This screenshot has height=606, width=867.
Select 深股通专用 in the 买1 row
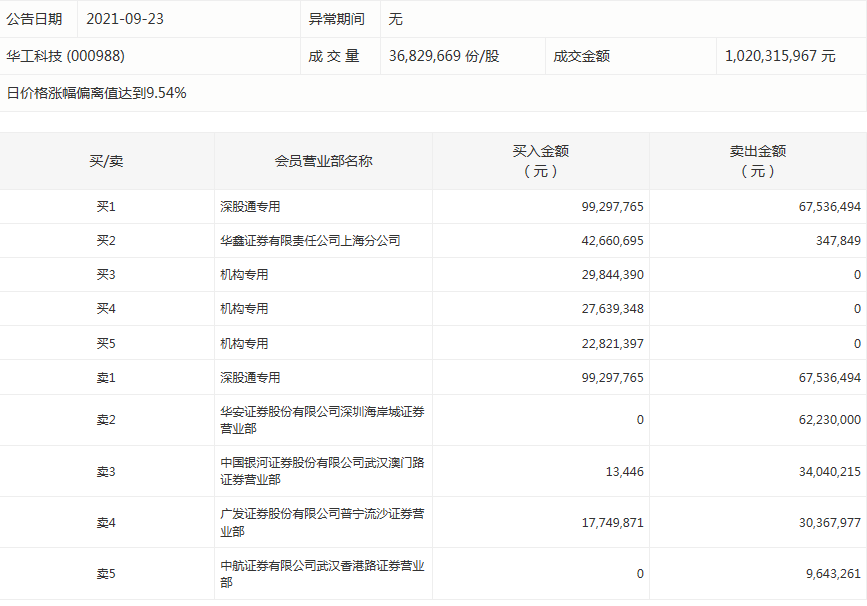click(x=250, y=207)
